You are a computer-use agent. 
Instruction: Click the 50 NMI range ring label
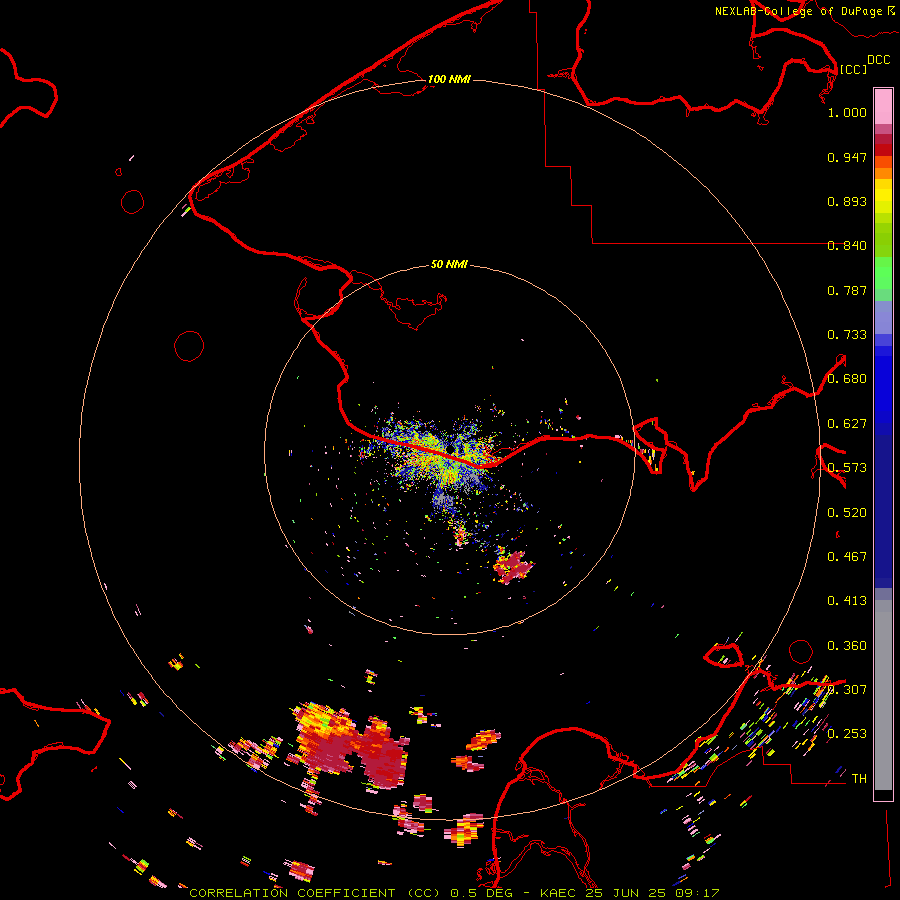449,264
